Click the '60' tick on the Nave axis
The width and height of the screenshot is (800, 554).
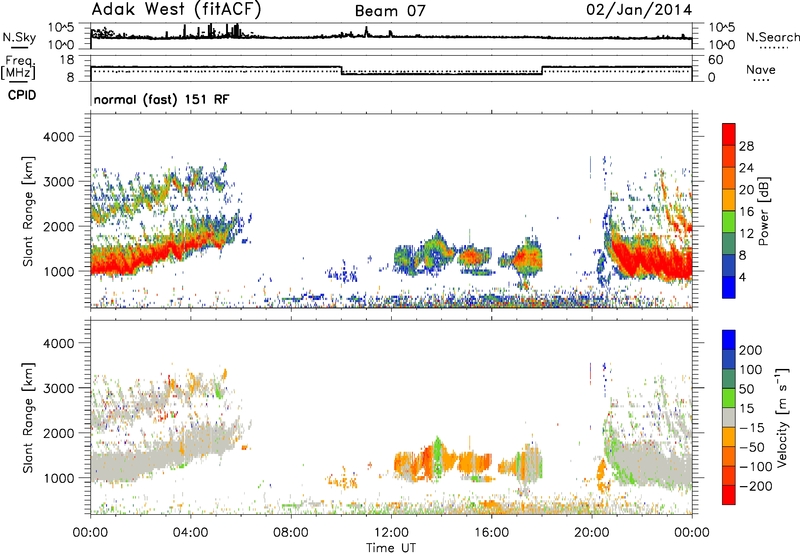click(716, 60)
